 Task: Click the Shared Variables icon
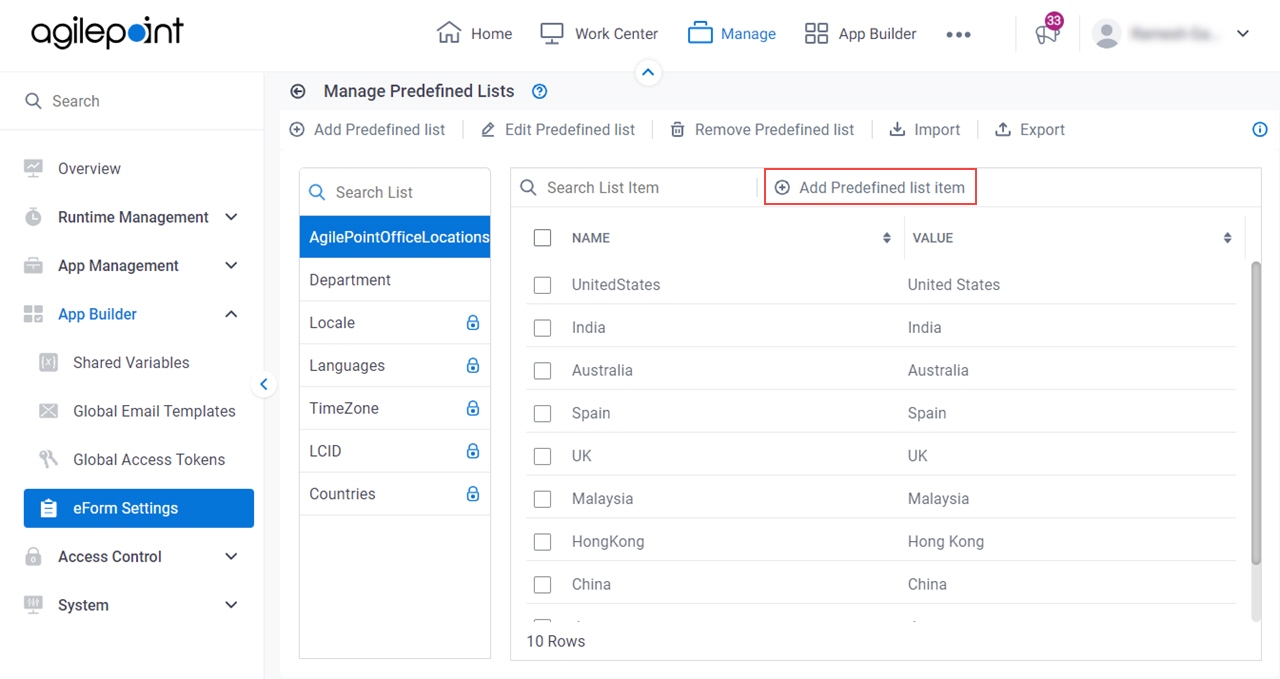(48, 363)
